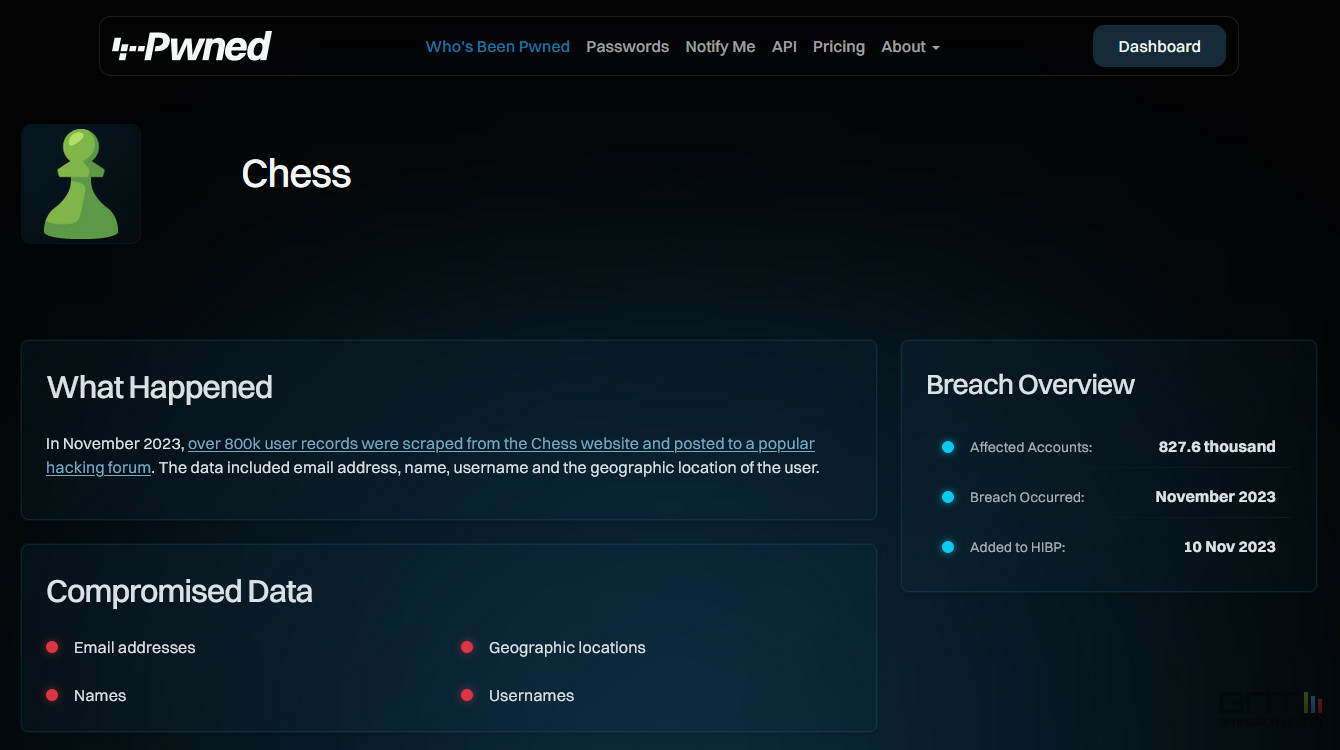The width and height of the screenshot is (1340, 750).
Task: Click the Pwned logo in the header
Action: [192, 46]
